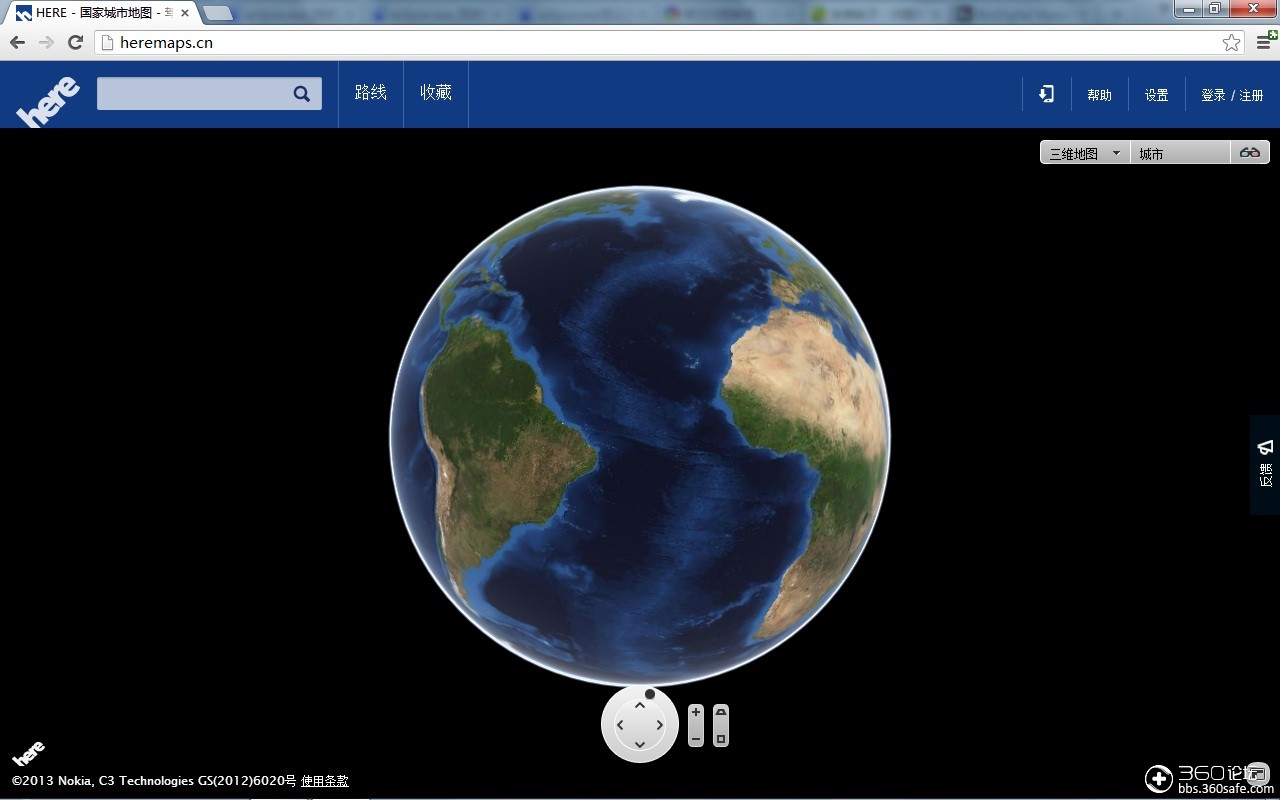Open the mobile app download icon
Image resolution: width=1280 pixels, height=800 pixels.
[1045, 93]
